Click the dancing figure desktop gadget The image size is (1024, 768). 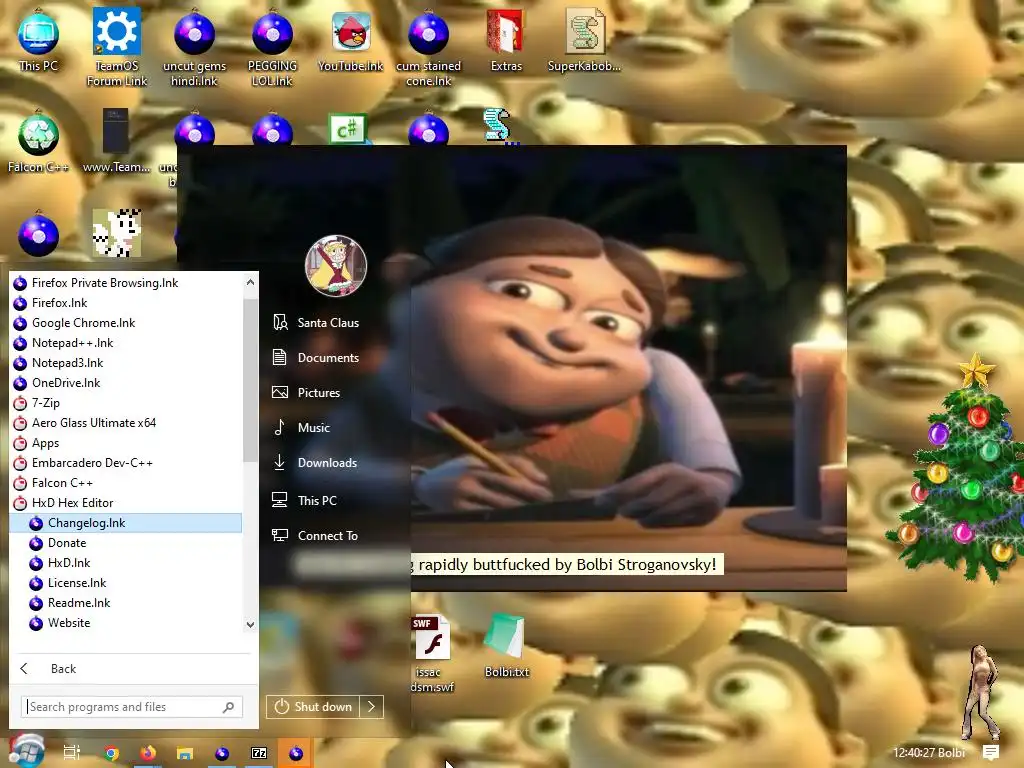click(982, 692)
